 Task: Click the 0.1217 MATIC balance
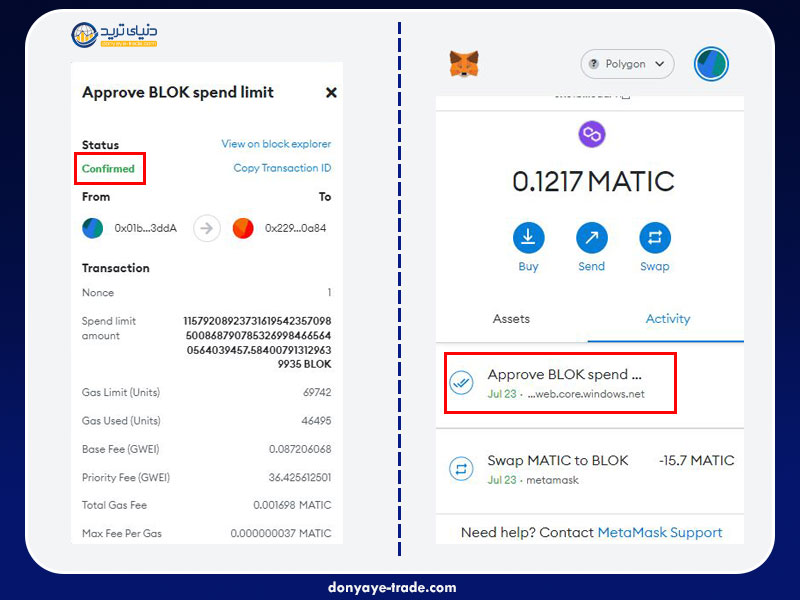(593, 182)
